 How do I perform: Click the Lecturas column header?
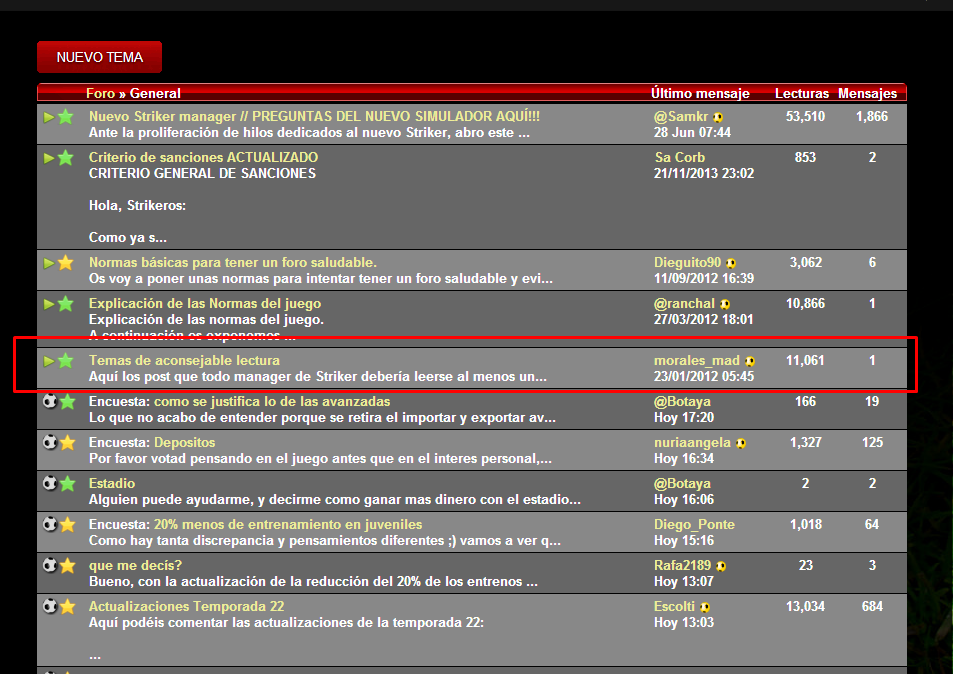click(x=802, y=93)
